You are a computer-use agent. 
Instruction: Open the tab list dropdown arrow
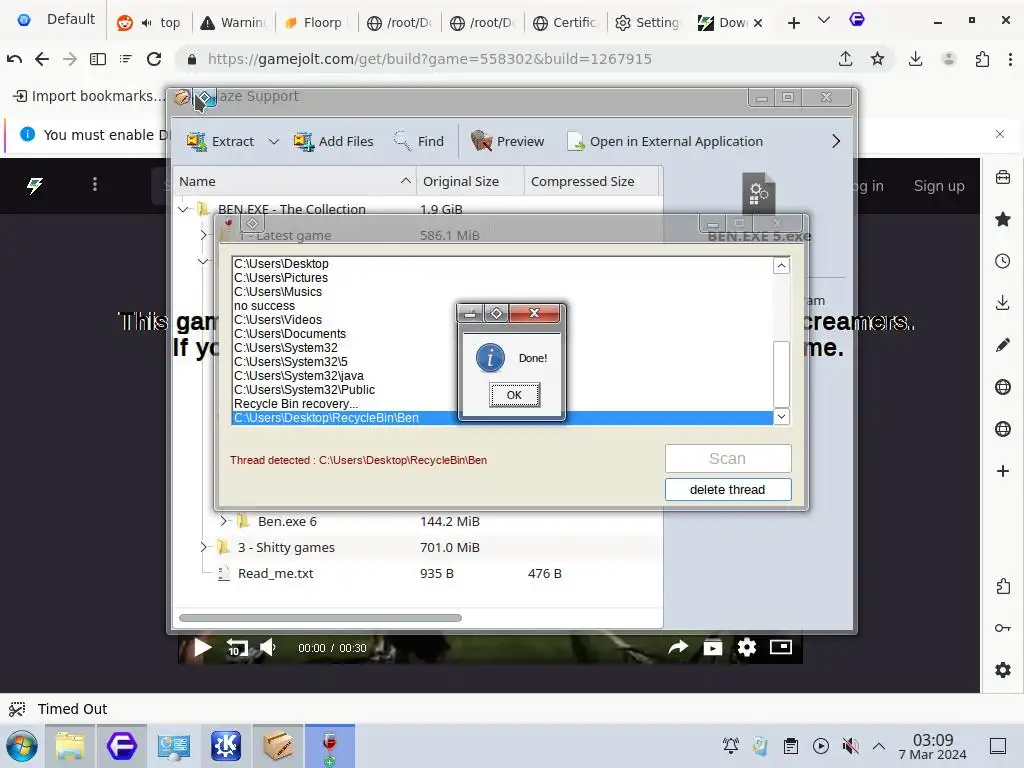[x=824, y=20]
